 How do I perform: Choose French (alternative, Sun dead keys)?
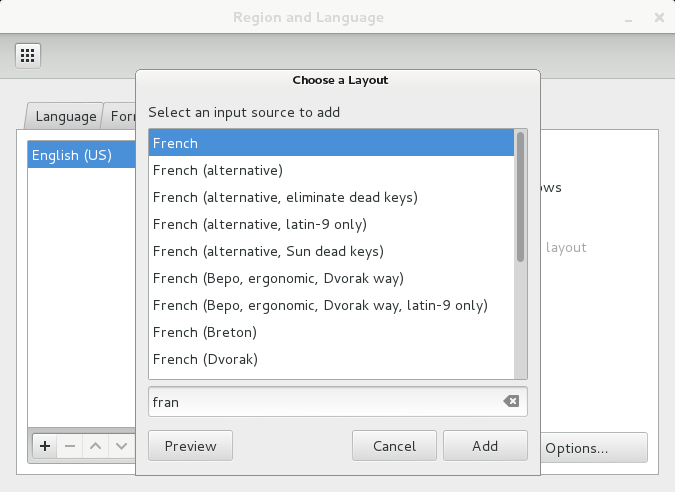[268, 251]
